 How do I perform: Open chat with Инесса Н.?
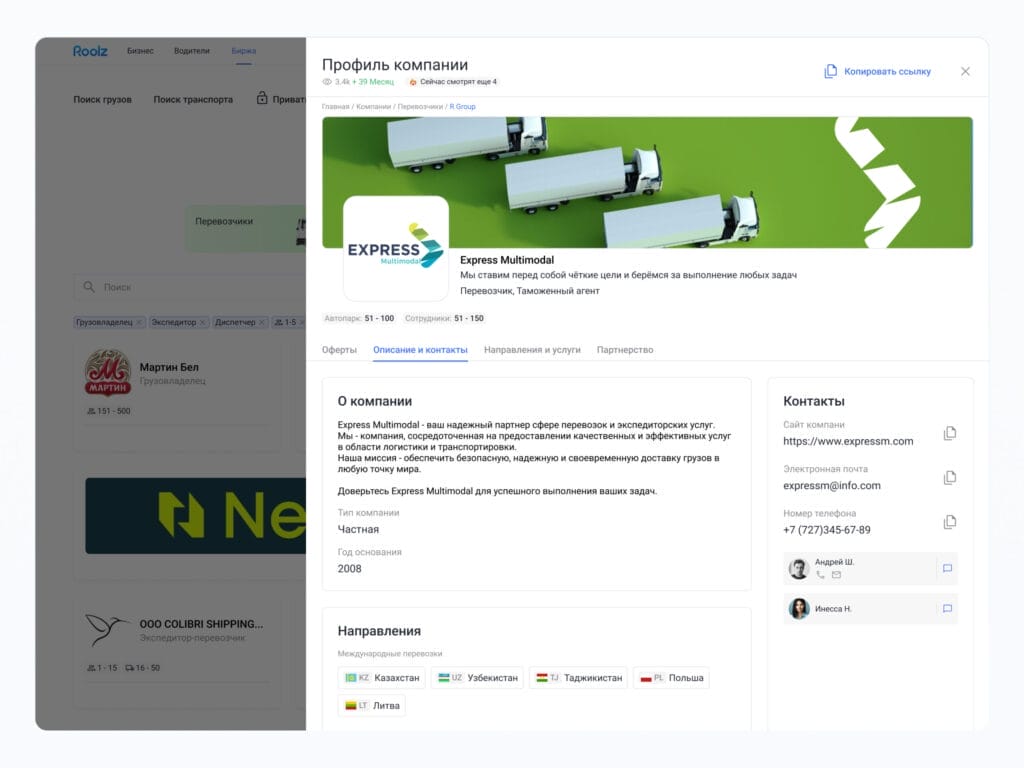point(947,609)
